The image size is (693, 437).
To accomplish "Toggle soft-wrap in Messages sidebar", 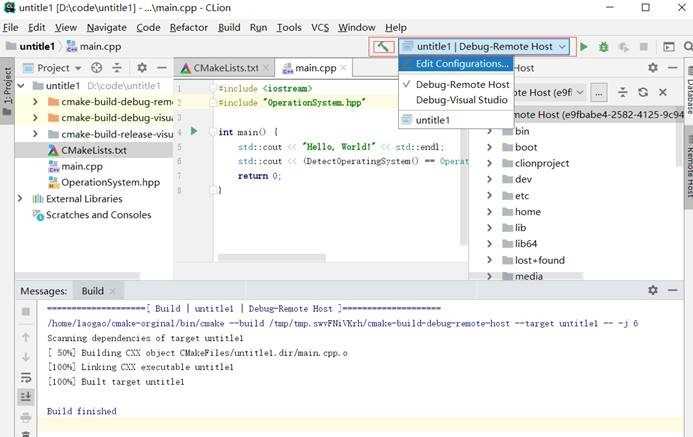I will pyautogui.click(x=26, y=377).
